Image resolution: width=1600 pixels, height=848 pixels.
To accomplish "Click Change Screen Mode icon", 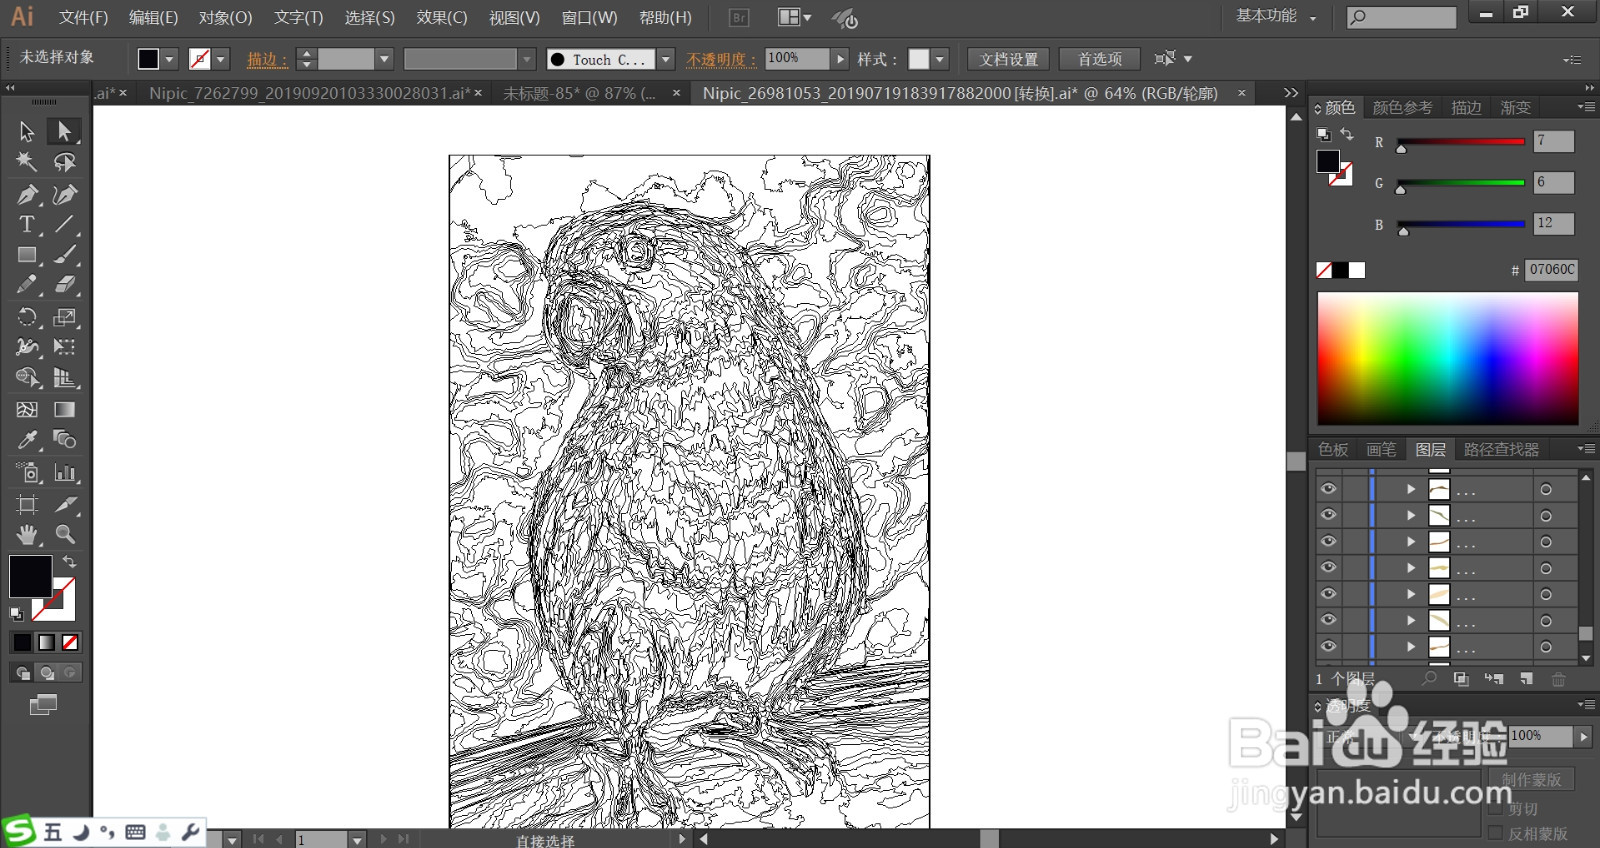I will tap(43, 705).
